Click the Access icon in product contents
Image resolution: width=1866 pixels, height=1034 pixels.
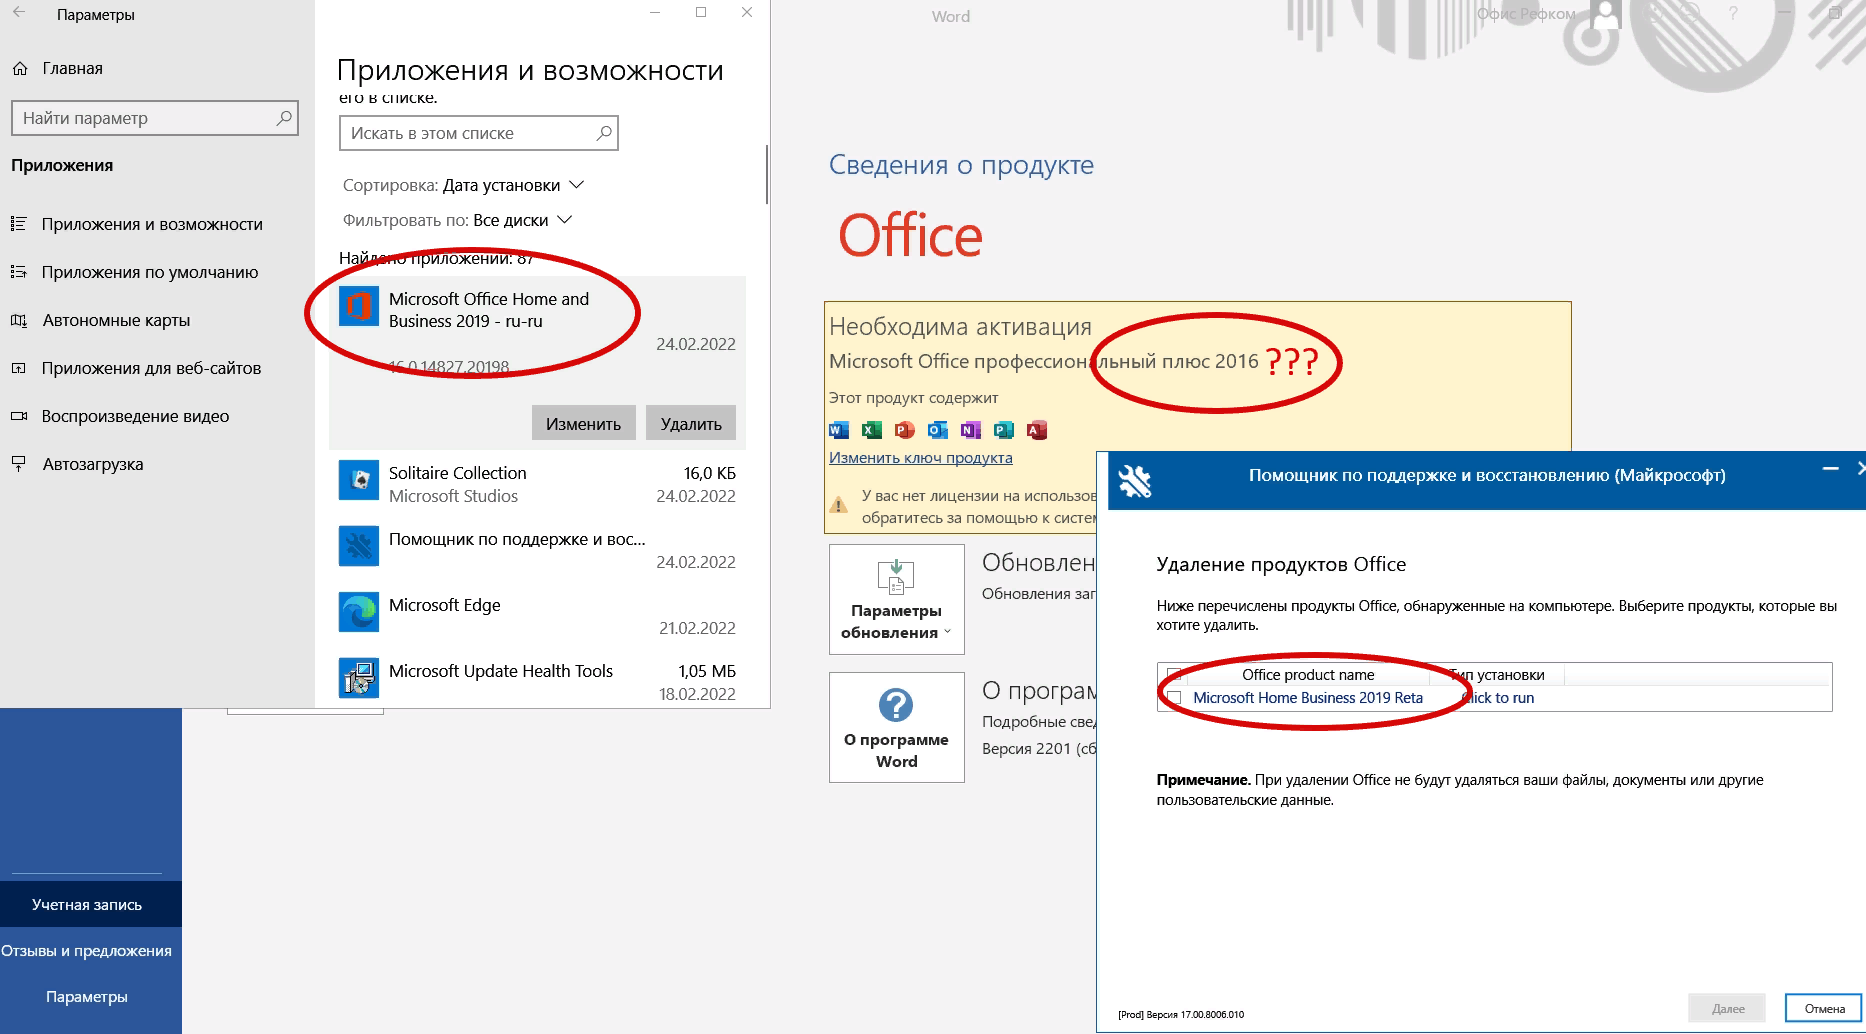click(x=1037, y=430)
